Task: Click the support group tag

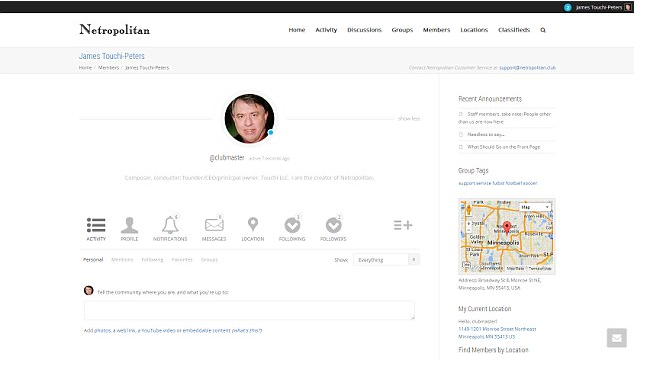Action: point(466,183)
